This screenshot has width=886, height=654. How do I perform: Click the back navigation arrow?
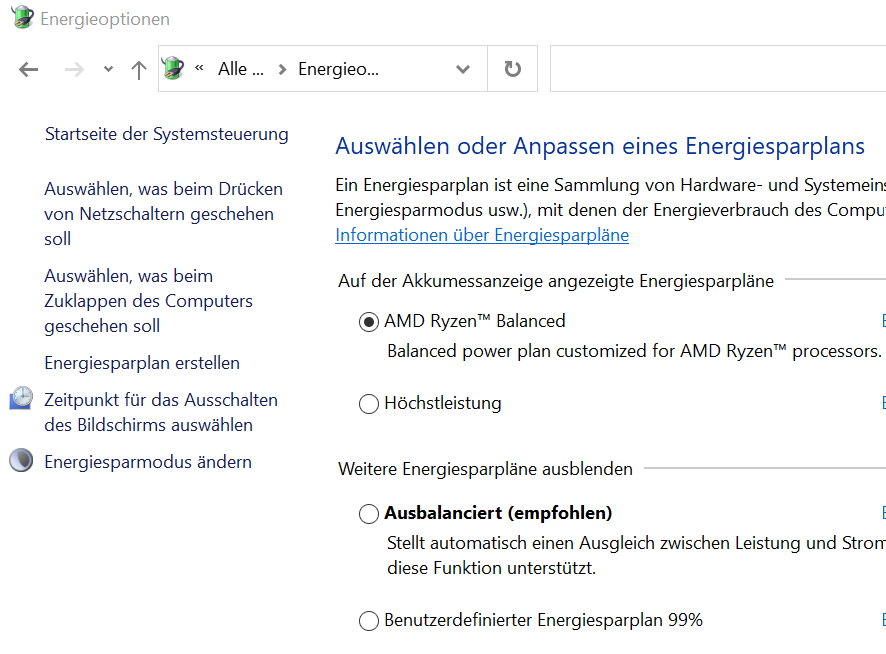28,69
